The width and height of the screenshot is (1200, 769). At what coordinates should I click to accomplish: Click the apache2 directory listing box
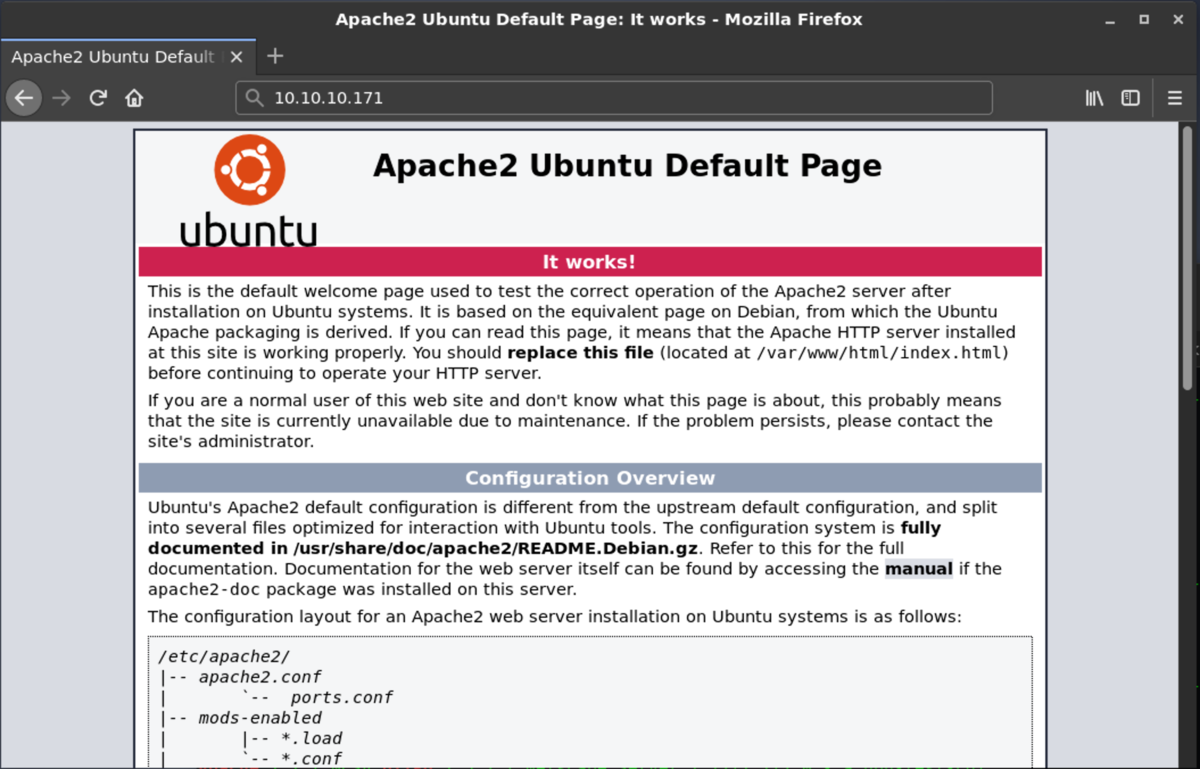[x=589, y=700]
